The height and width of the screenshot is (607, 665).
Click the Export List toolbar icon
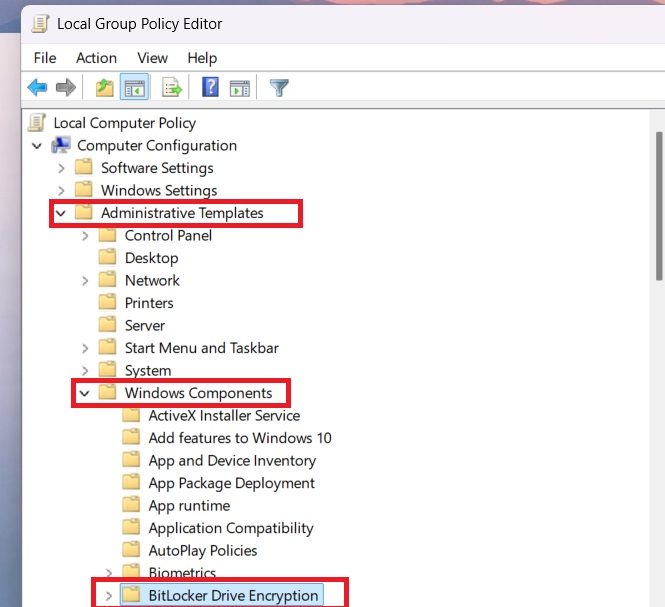pos(172,87)
